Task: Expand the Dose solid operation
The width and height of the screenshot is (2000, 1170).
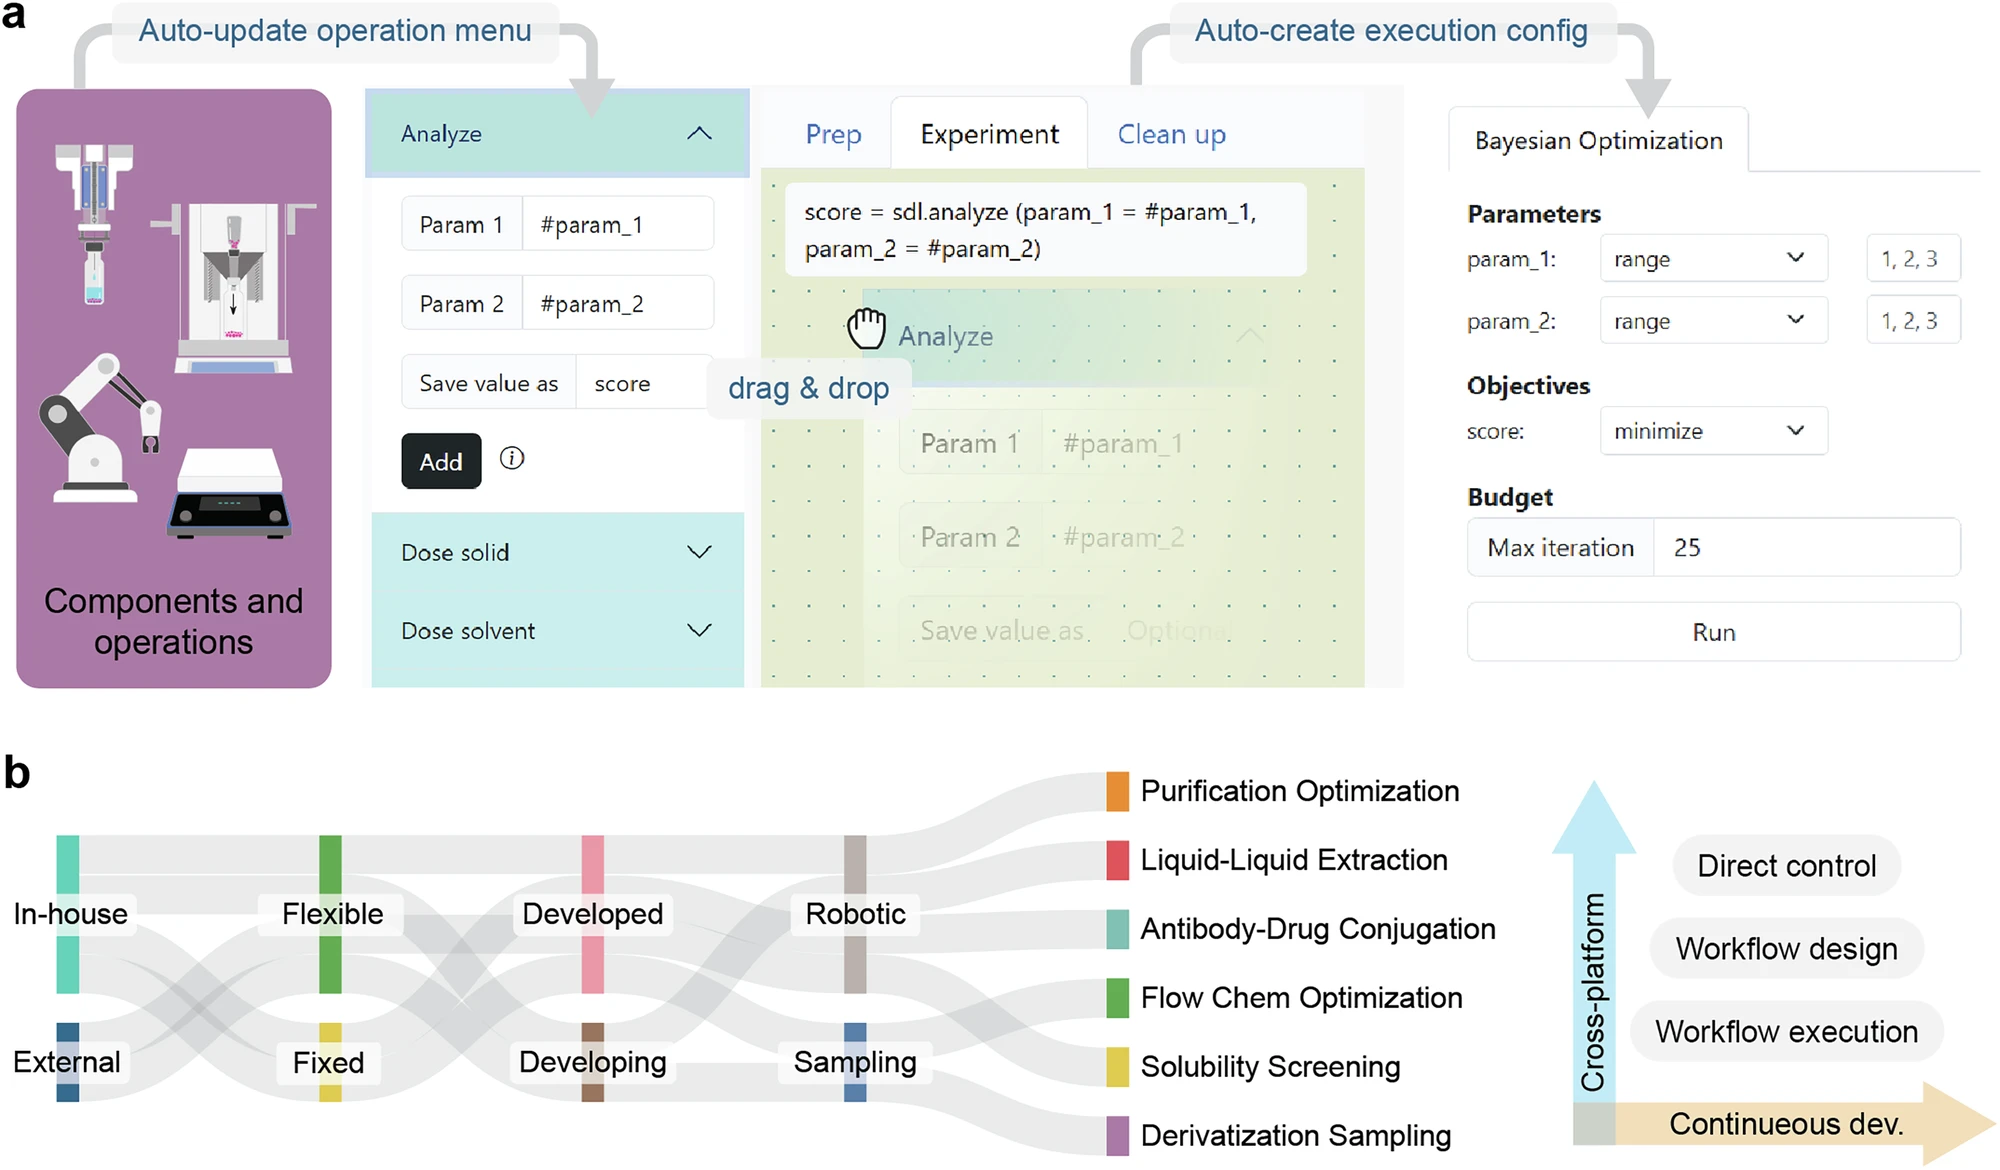Action: point(699,552)
